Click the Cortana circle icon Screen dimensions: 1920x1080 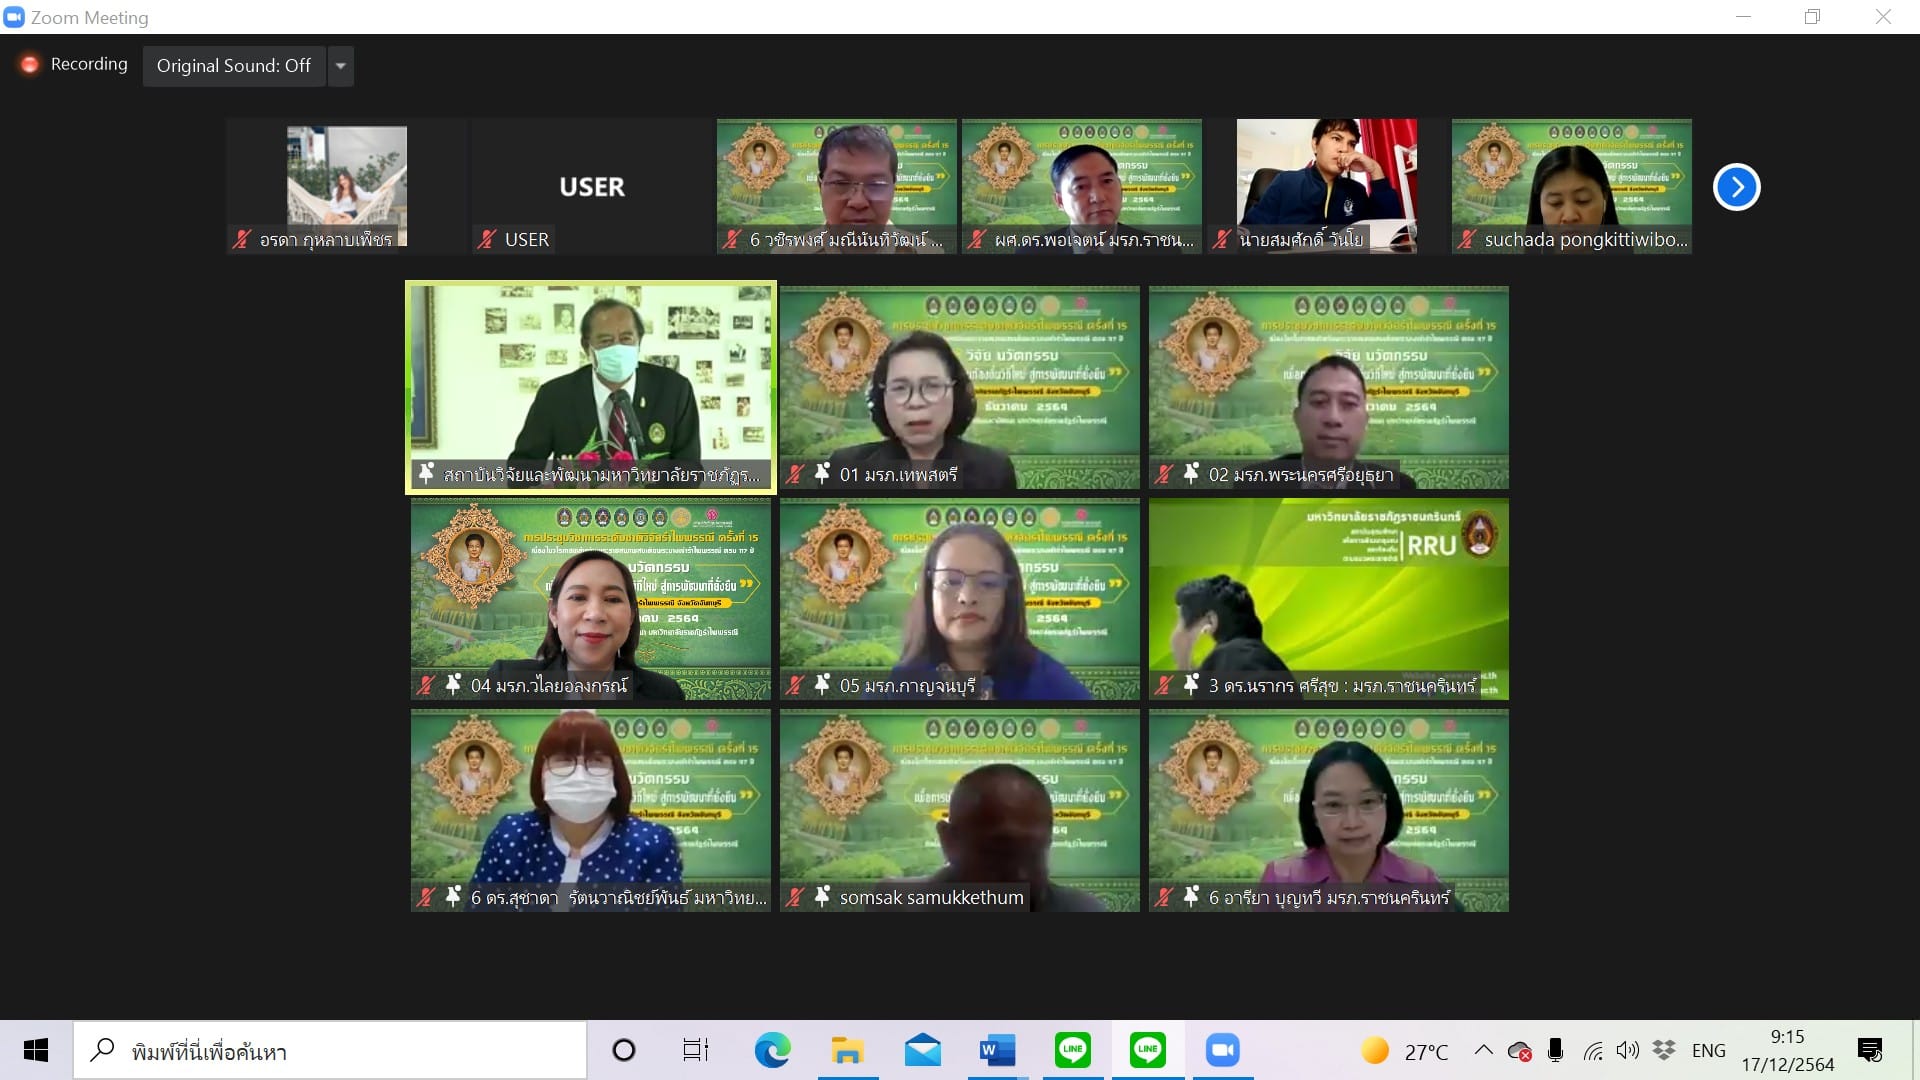click(623, 1050)
